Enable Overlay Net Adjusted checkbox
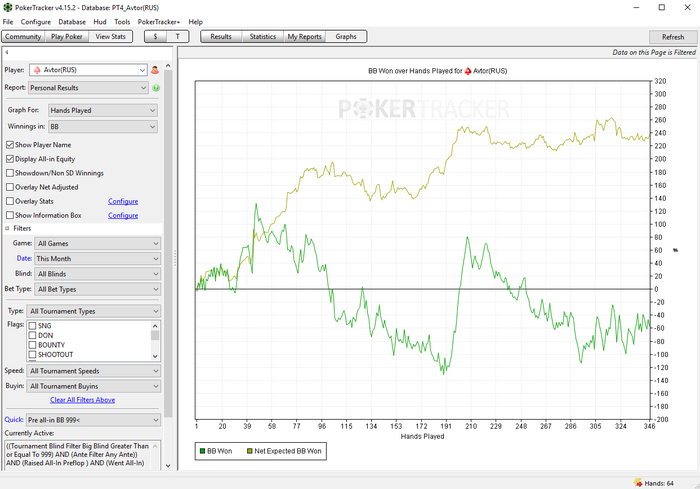700x489 pixels. [10, 187]
